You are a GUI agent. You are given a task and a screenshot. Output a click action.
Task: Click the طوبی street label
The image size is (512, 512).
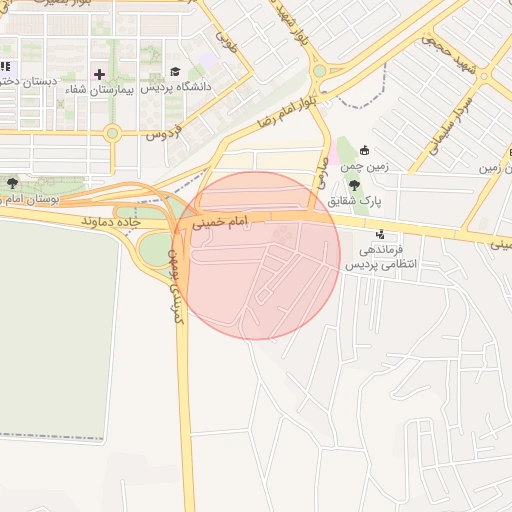click(x=226, y=41)
